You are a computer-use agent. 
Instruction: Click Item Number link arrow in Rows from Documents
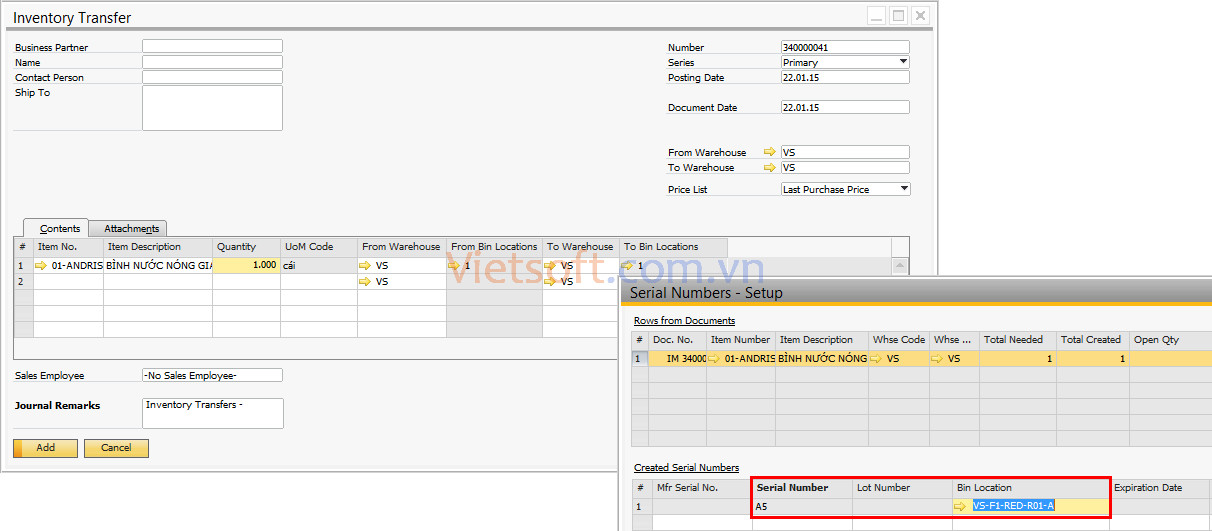(x=714, y=358)
